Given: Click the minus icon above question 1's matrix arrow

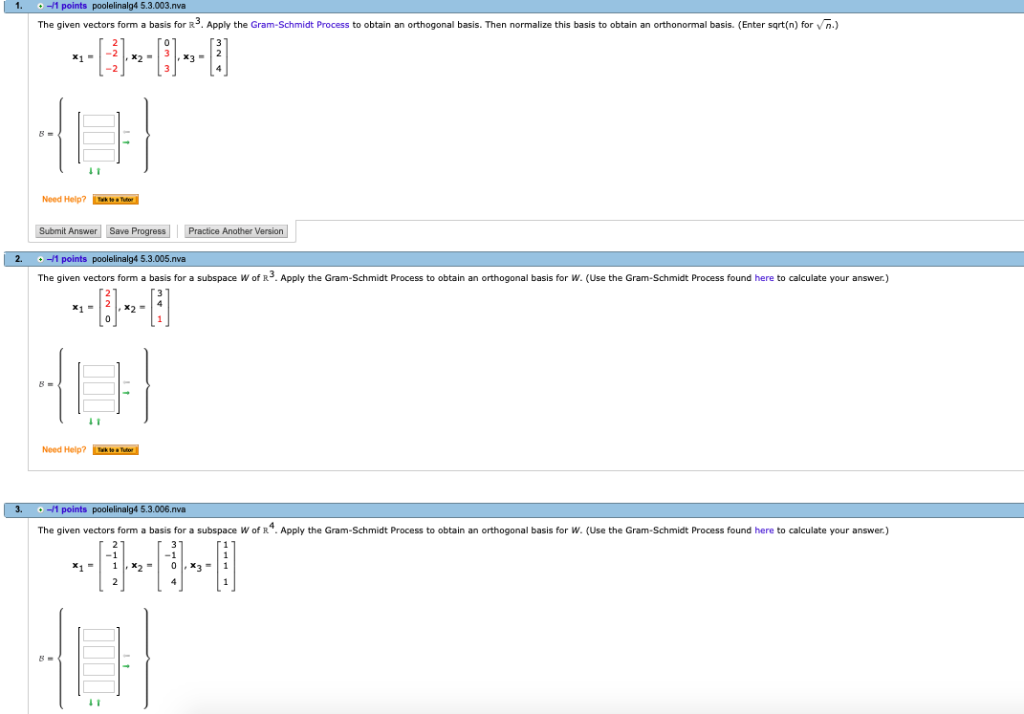Looking at the screenshot, I should click(x=126, y=132).
